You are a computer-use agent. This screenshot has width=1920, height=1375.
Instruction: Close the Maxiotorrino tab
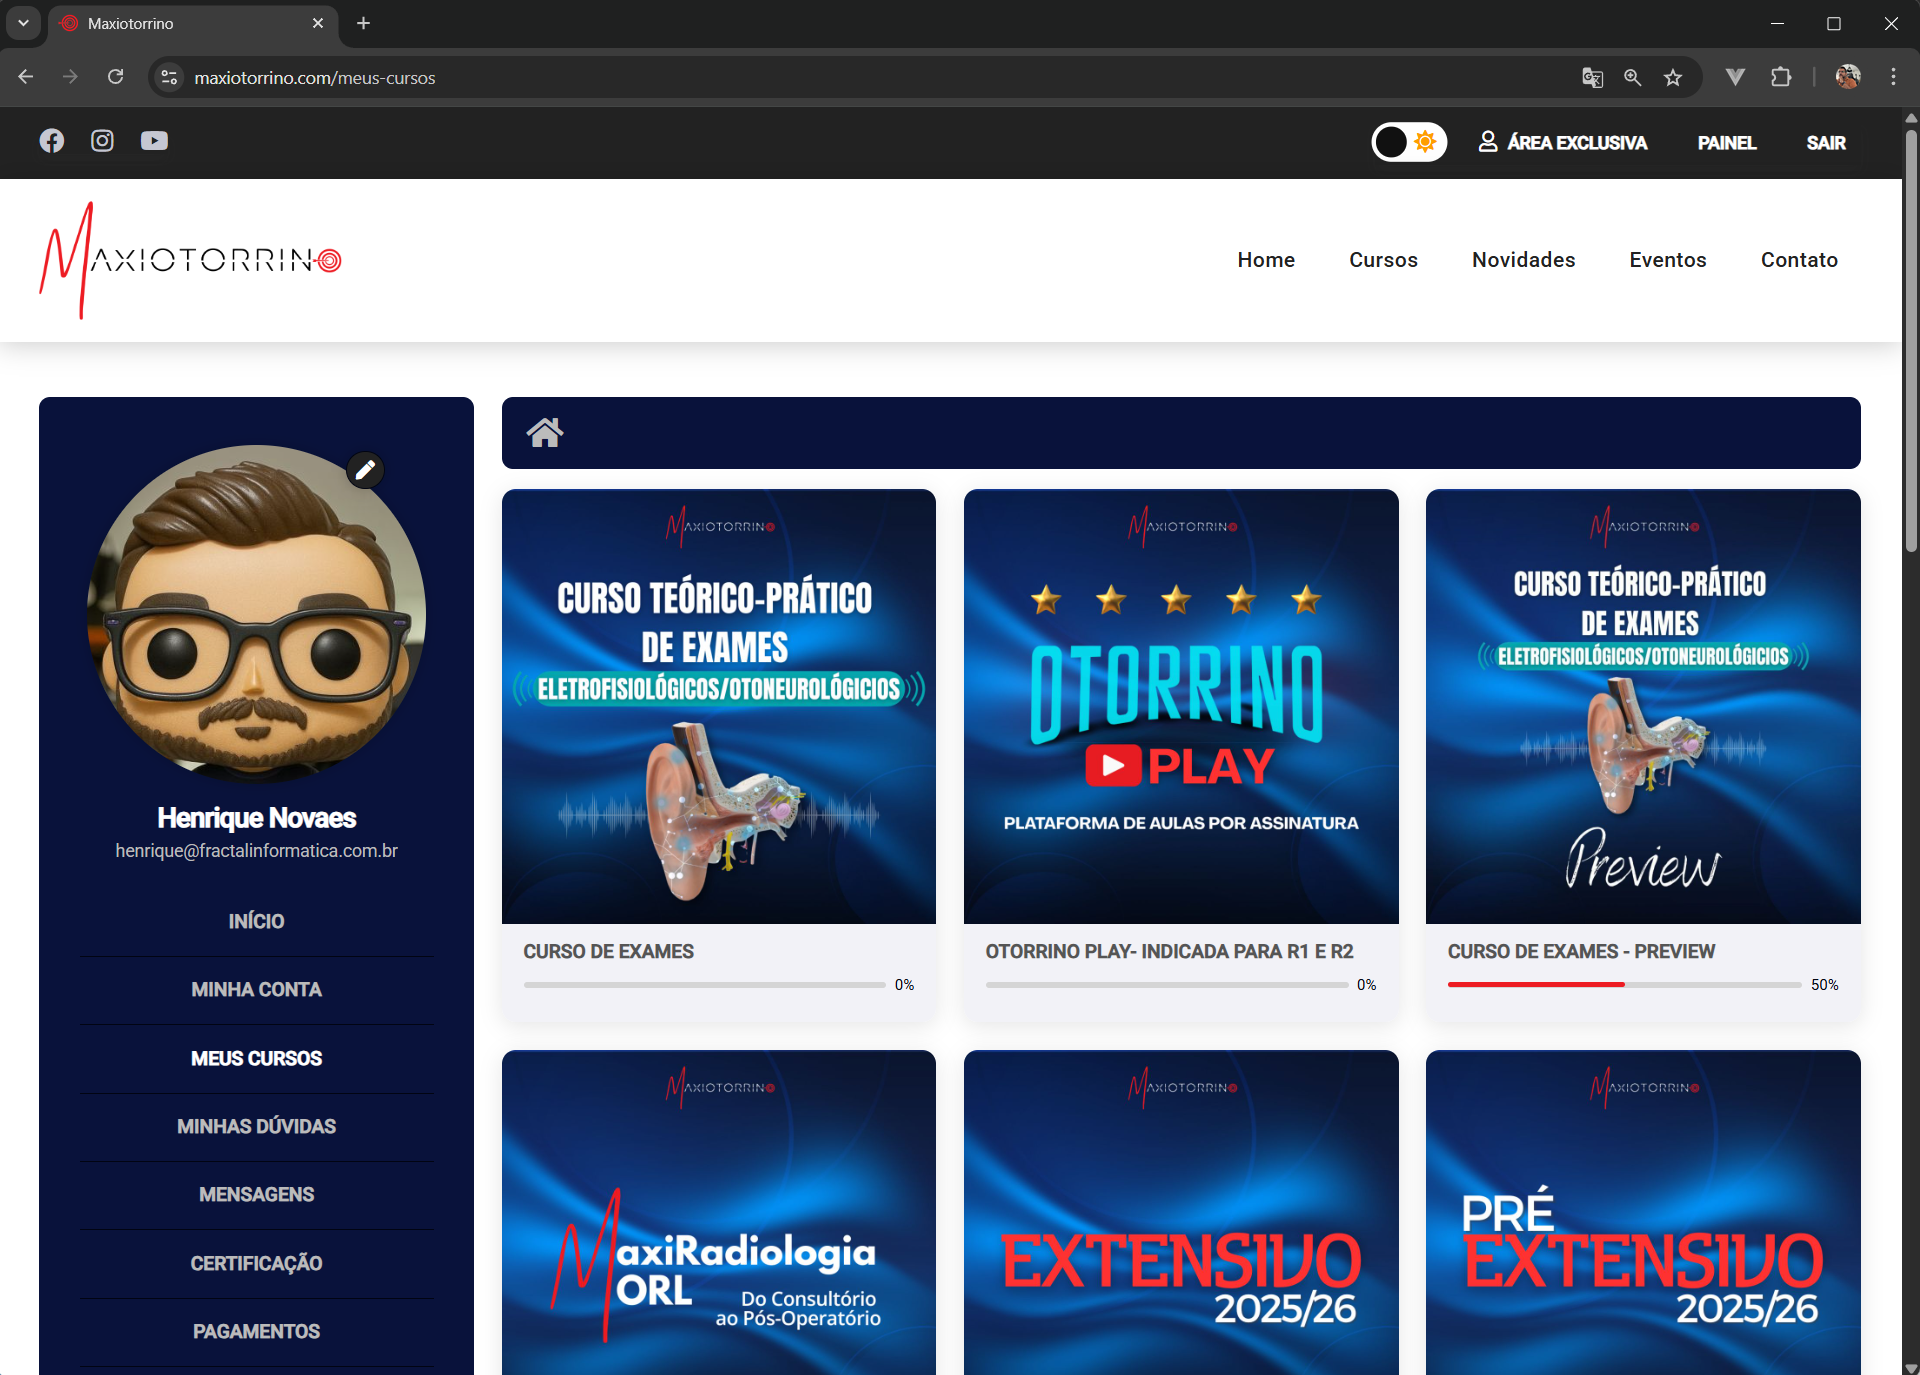tap(318, 23)
